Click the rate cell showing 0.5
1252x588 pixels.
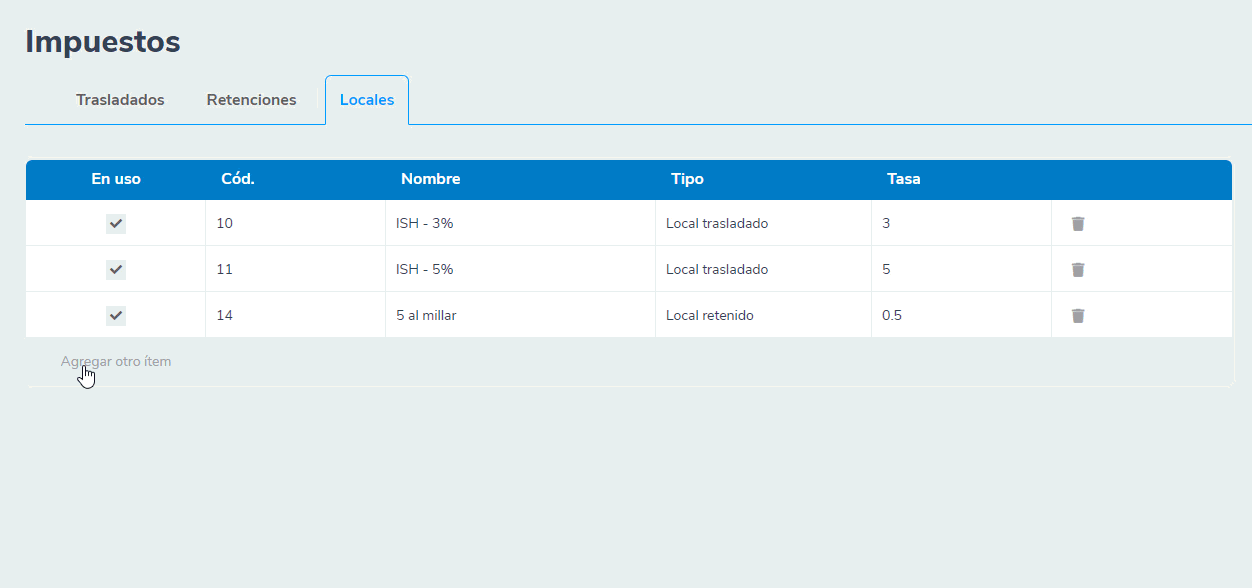(960, 316)
